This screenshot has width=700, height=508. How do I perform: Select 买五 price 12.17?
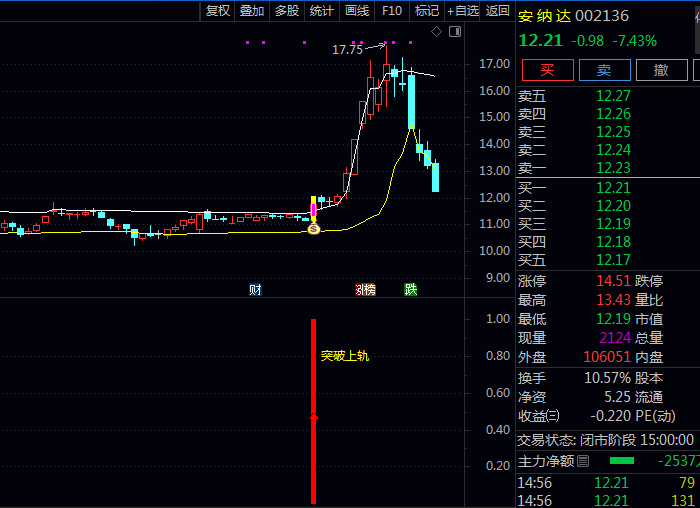pyautogui.click(x=613, y=260)
